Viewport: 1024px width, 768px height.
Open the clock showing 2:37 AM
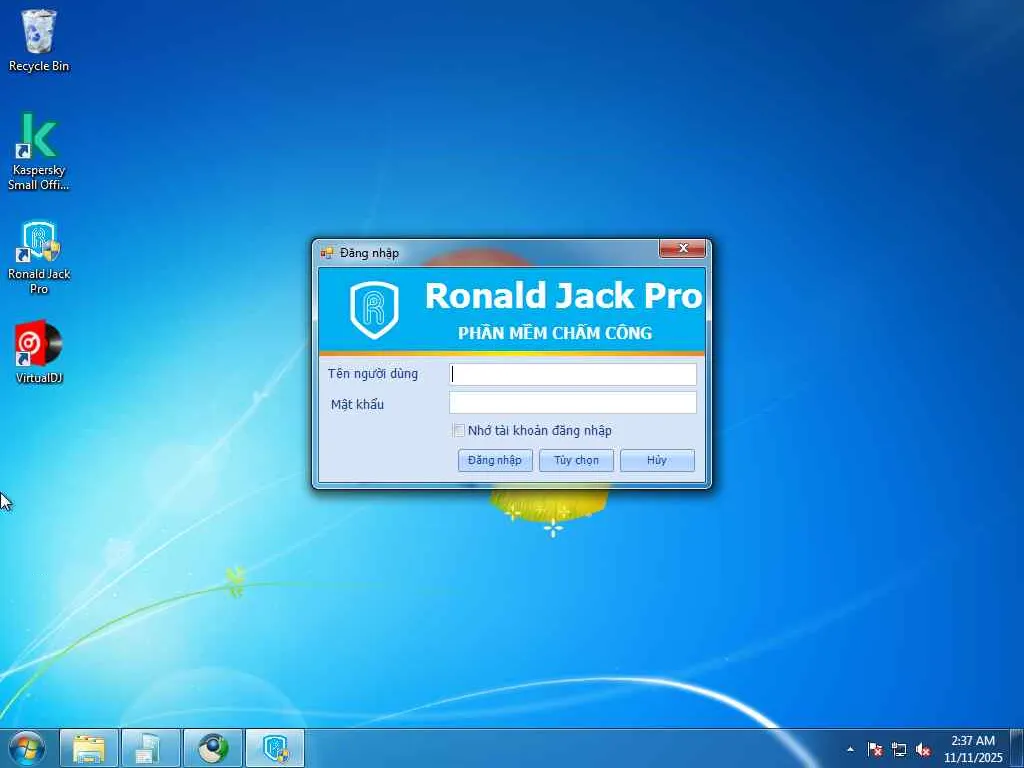click(x=972, y=749)
